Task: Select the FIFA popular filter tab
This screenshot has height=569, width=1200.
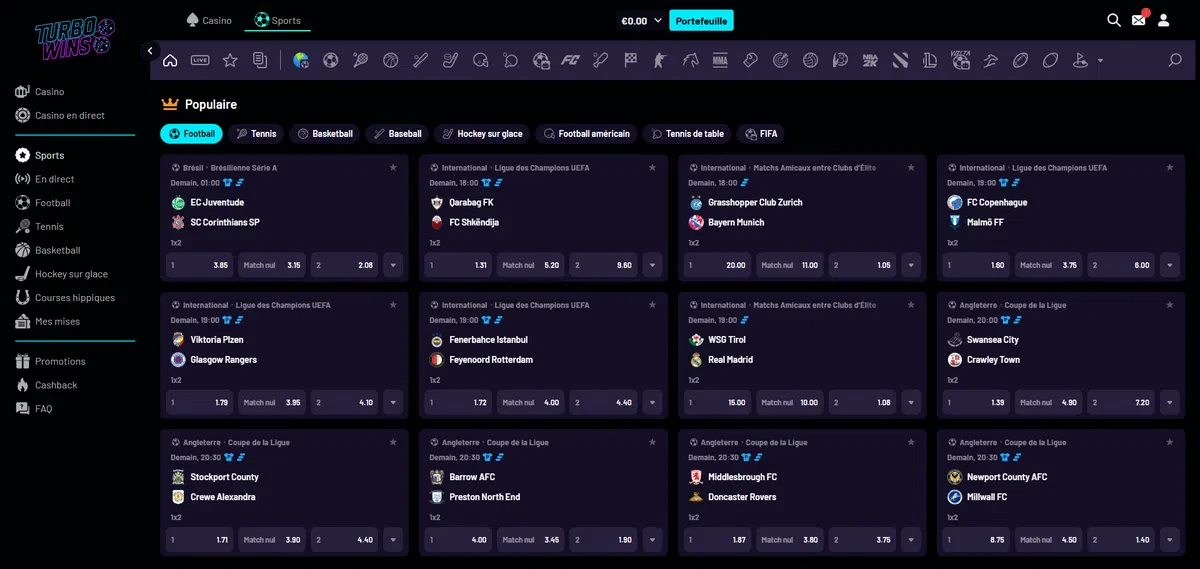Action: click(760, 133)
